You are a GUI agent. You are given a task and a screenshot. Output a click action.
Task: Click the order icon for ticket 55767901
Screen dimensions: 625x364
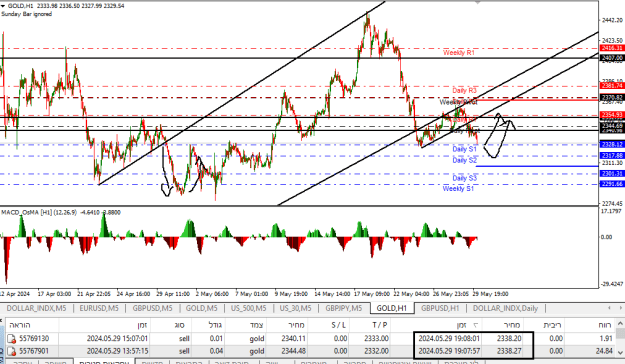(x=12, y=351)
